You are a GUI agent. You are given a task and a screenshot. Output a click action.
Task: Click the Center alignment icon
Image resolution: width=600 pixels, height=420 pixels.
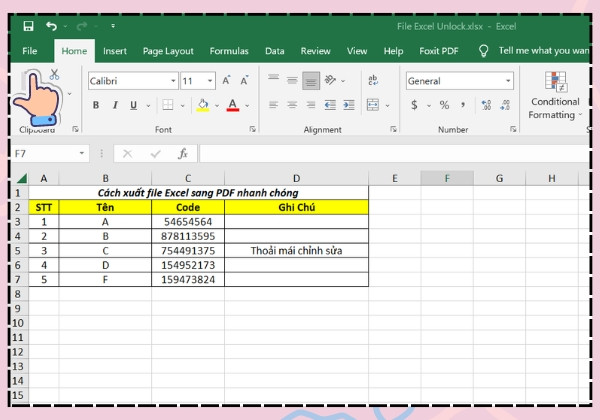[292, 105]
